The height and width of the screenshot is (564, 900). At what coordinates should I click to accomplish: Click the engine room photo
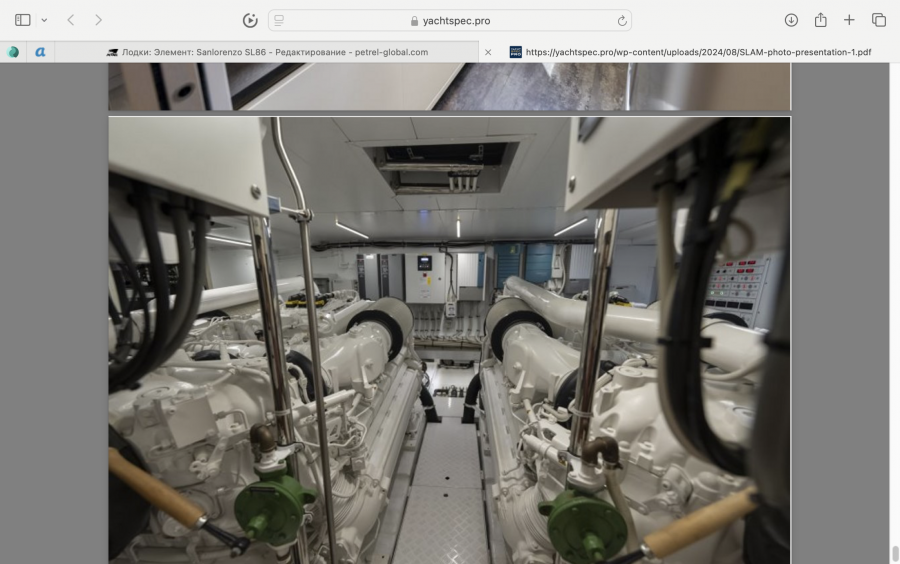[449, 340]
